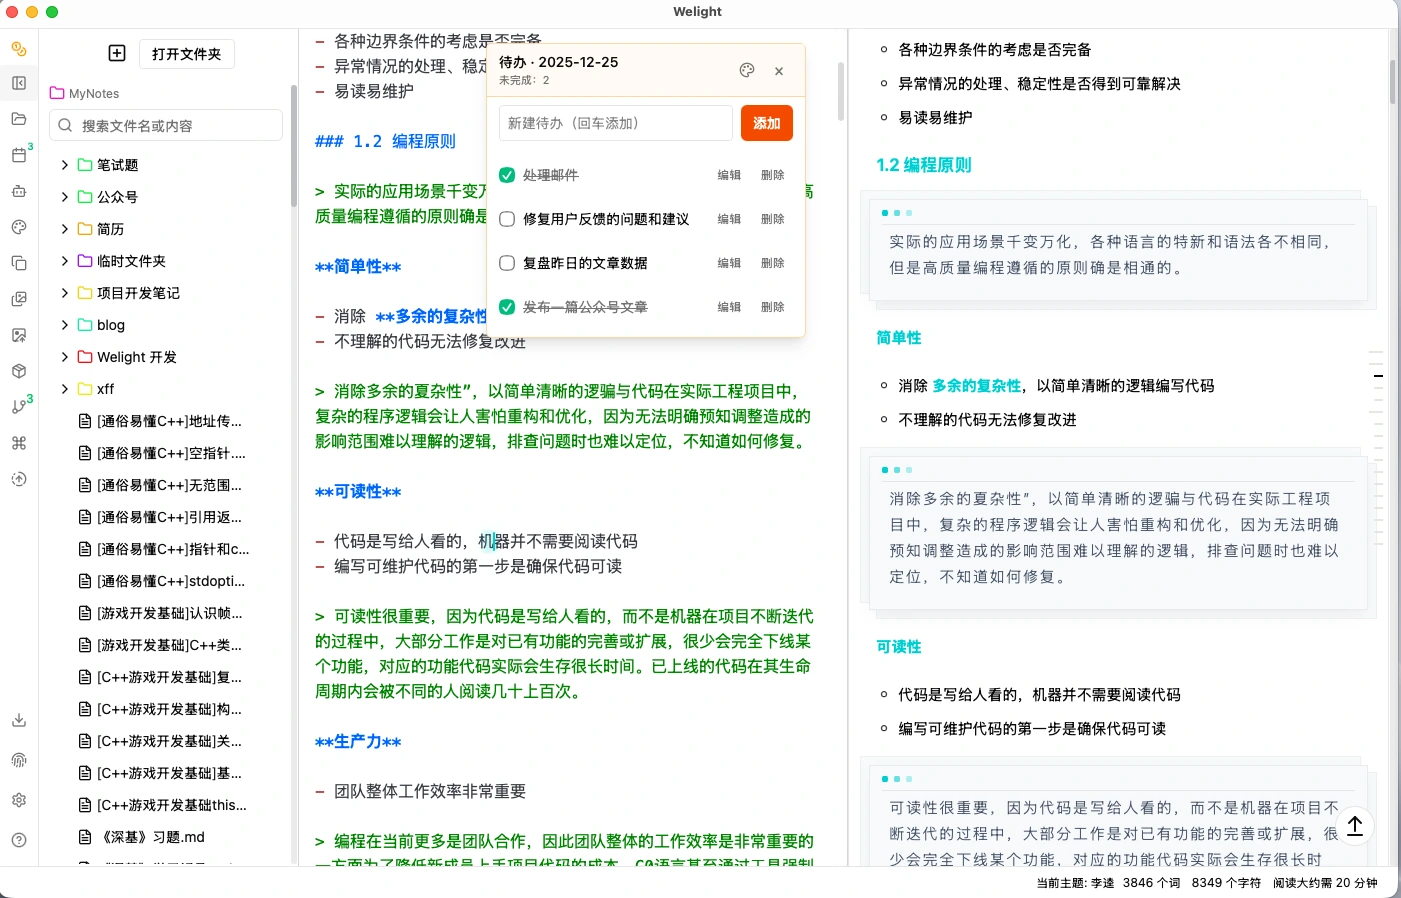This screenshot has width=1401, height=898.
Task: Open the calendar todo icon in sidebar
Action: (19, 155)
